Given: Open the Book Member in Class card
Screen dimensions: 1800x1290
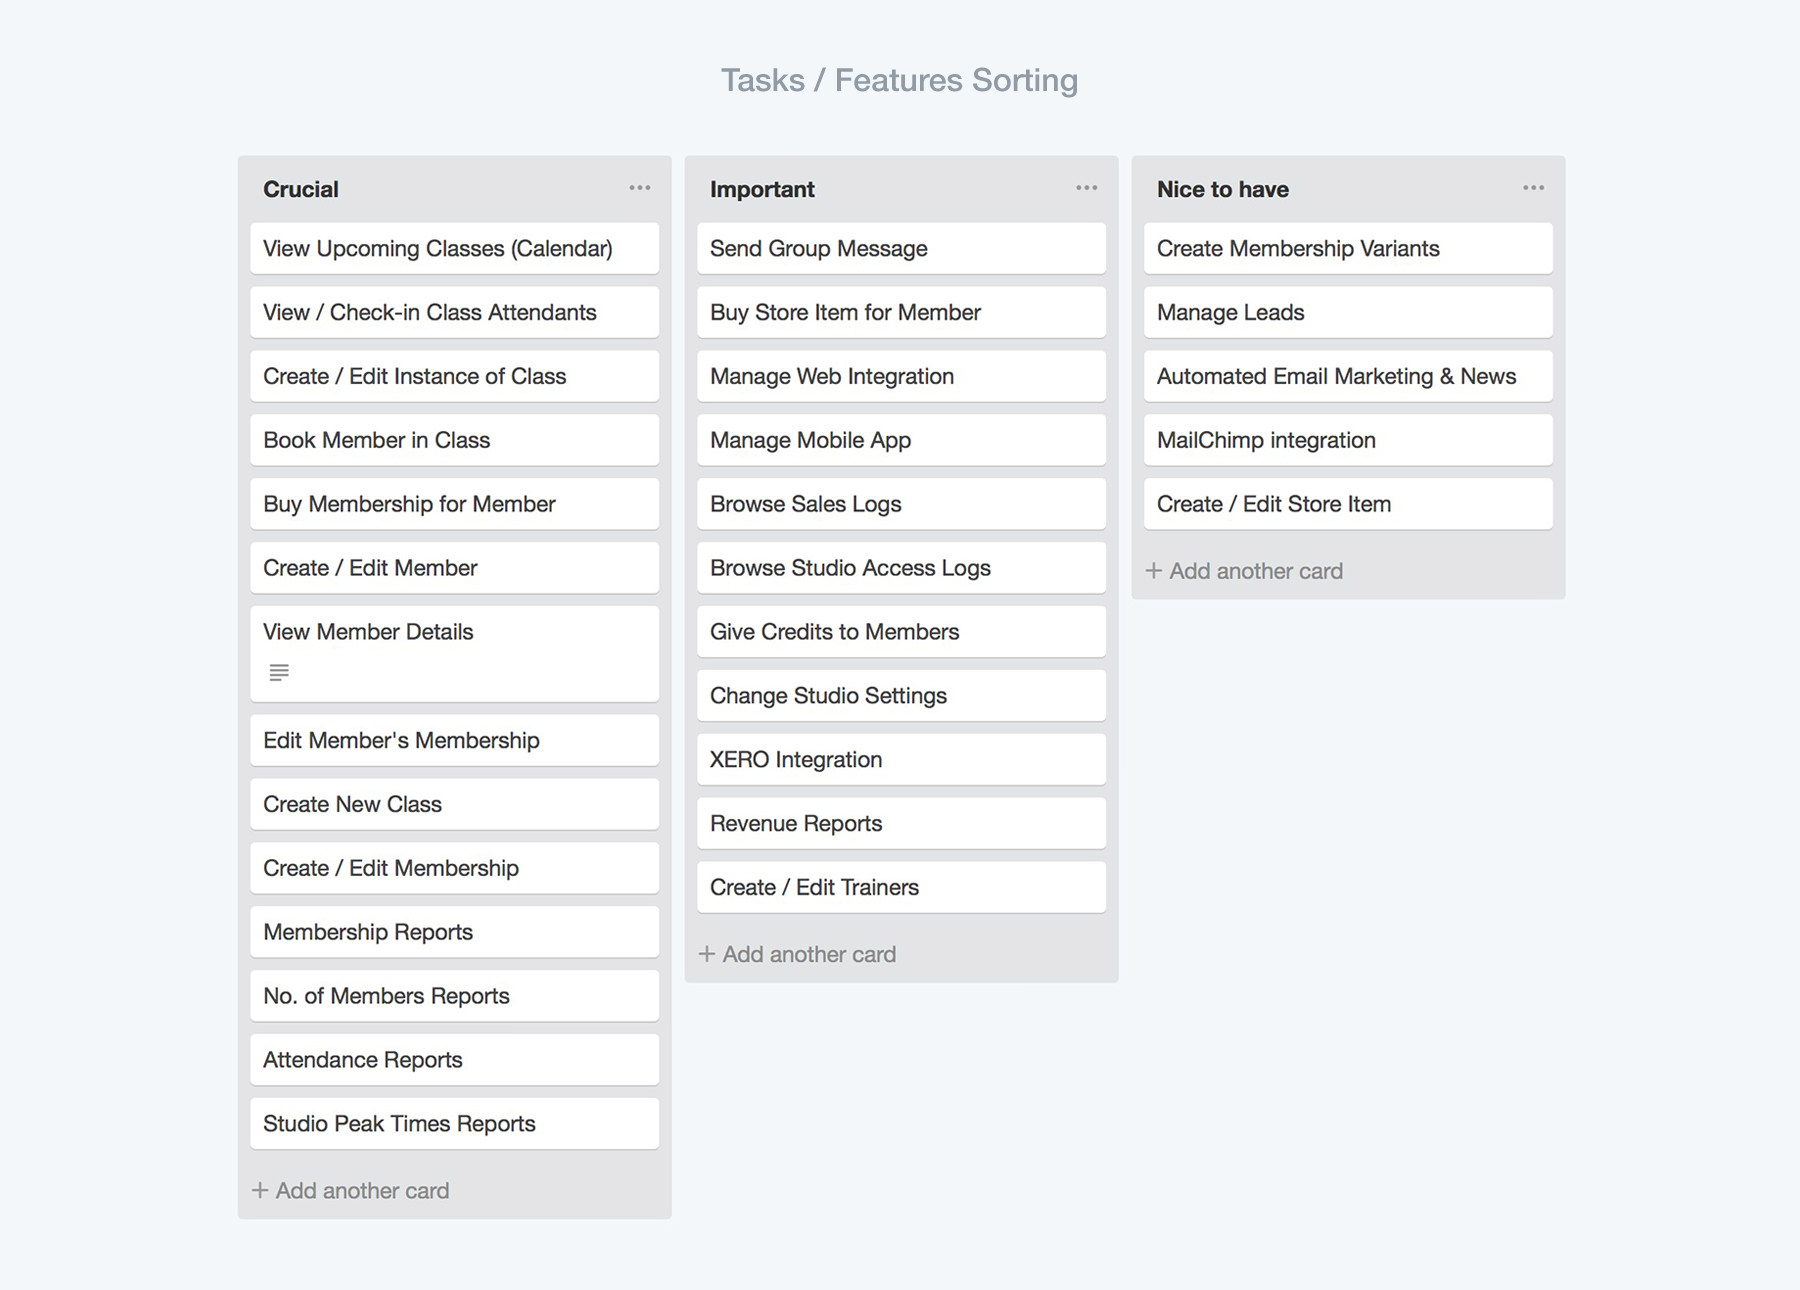Looking at the screenshot, I should coord(455,440).
